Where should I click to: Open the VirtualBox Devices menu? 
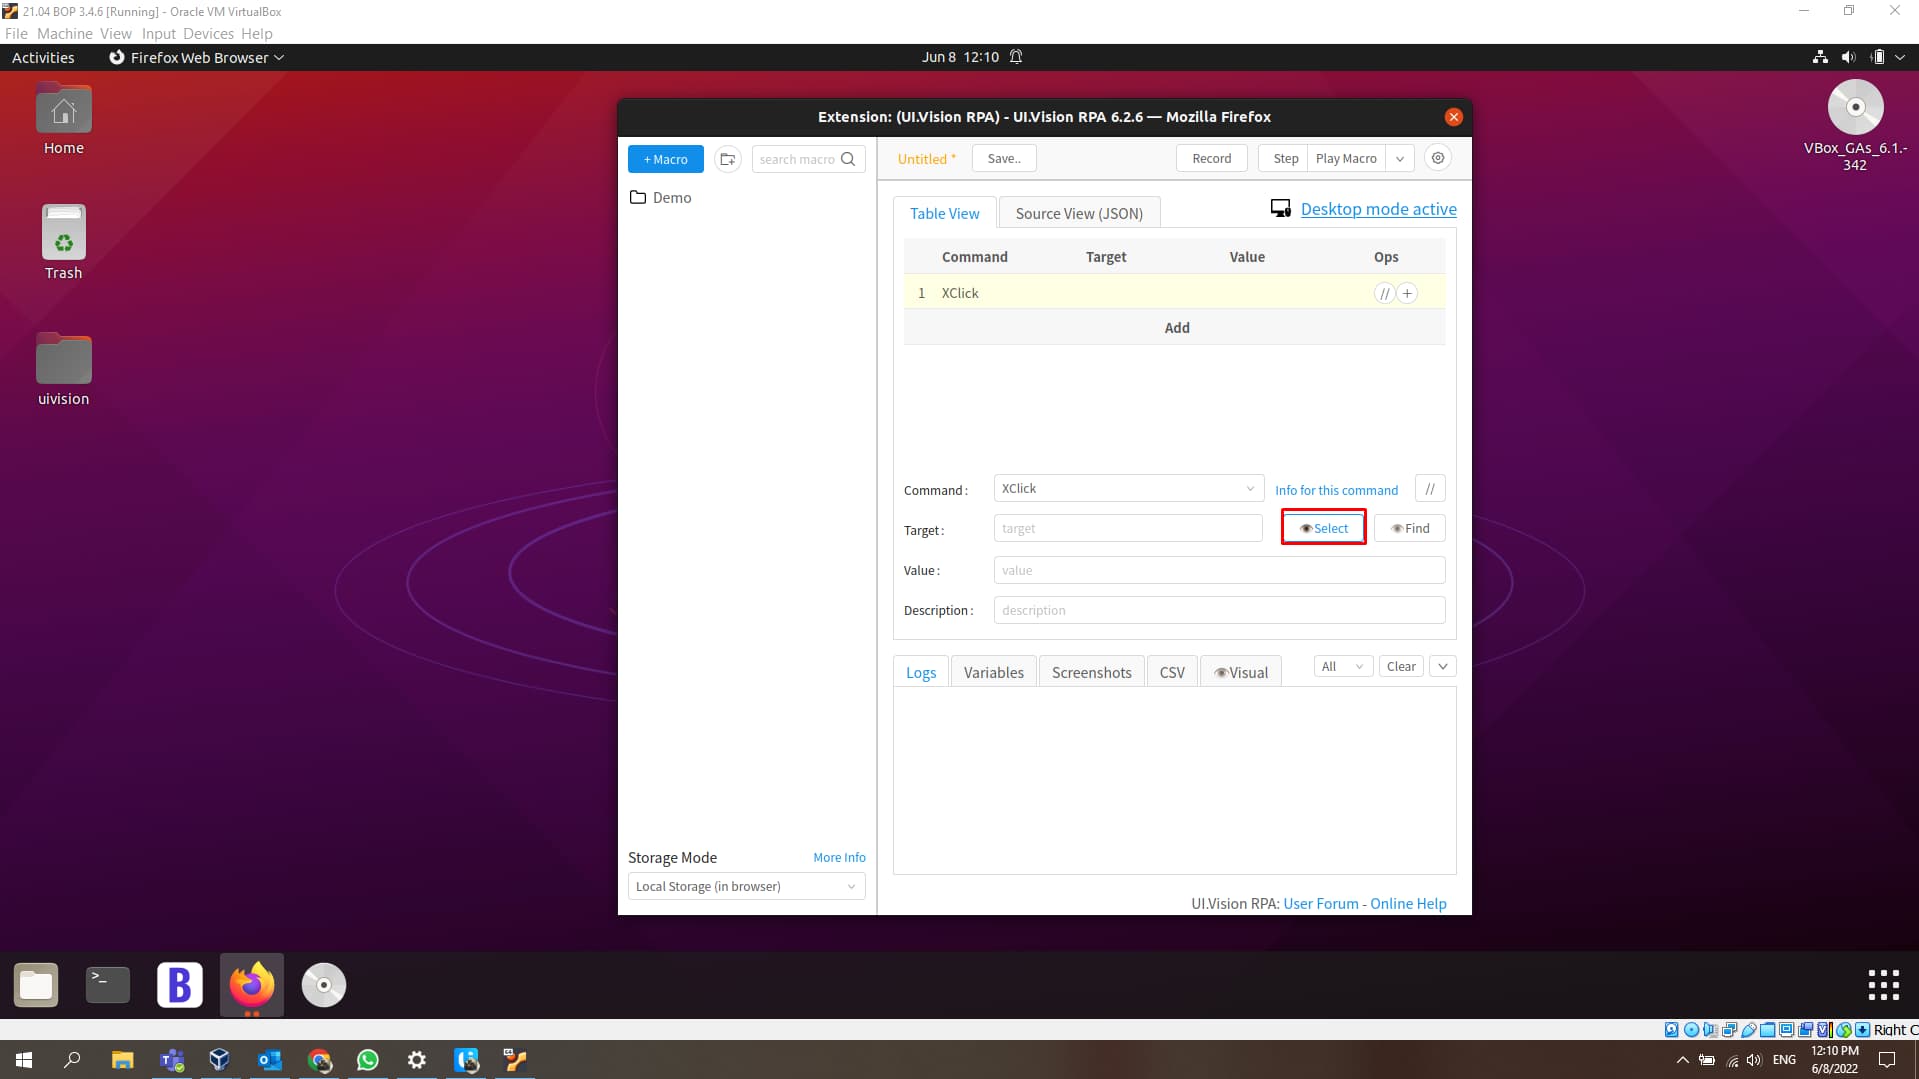[208, 33]
